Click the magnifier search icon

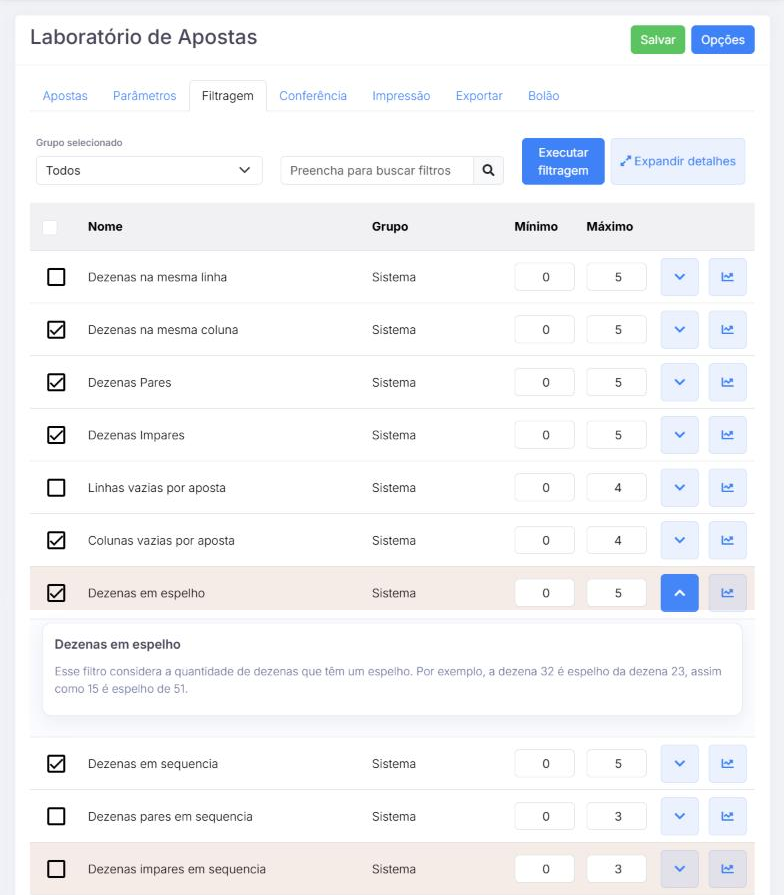pos(488,170)
